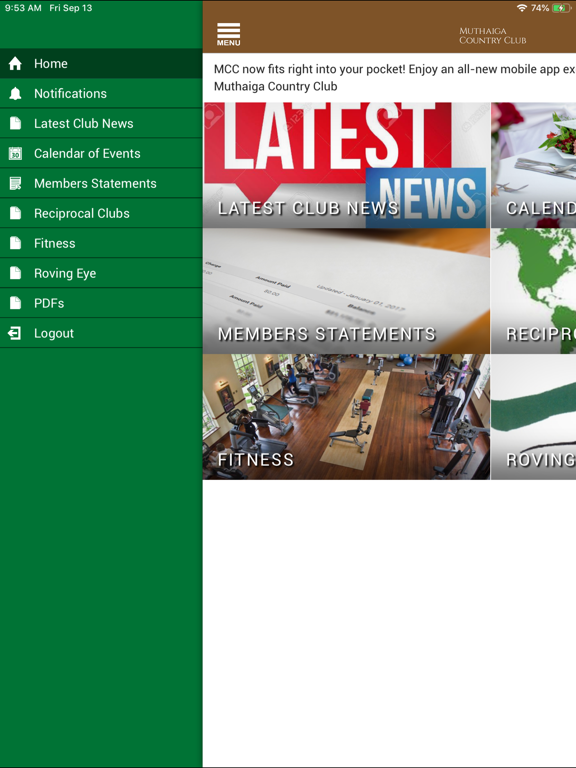The width and height of the screenshot is (576, 768).
Task: Tap the 74% battery percentage
Action: [x=540, y=8]
